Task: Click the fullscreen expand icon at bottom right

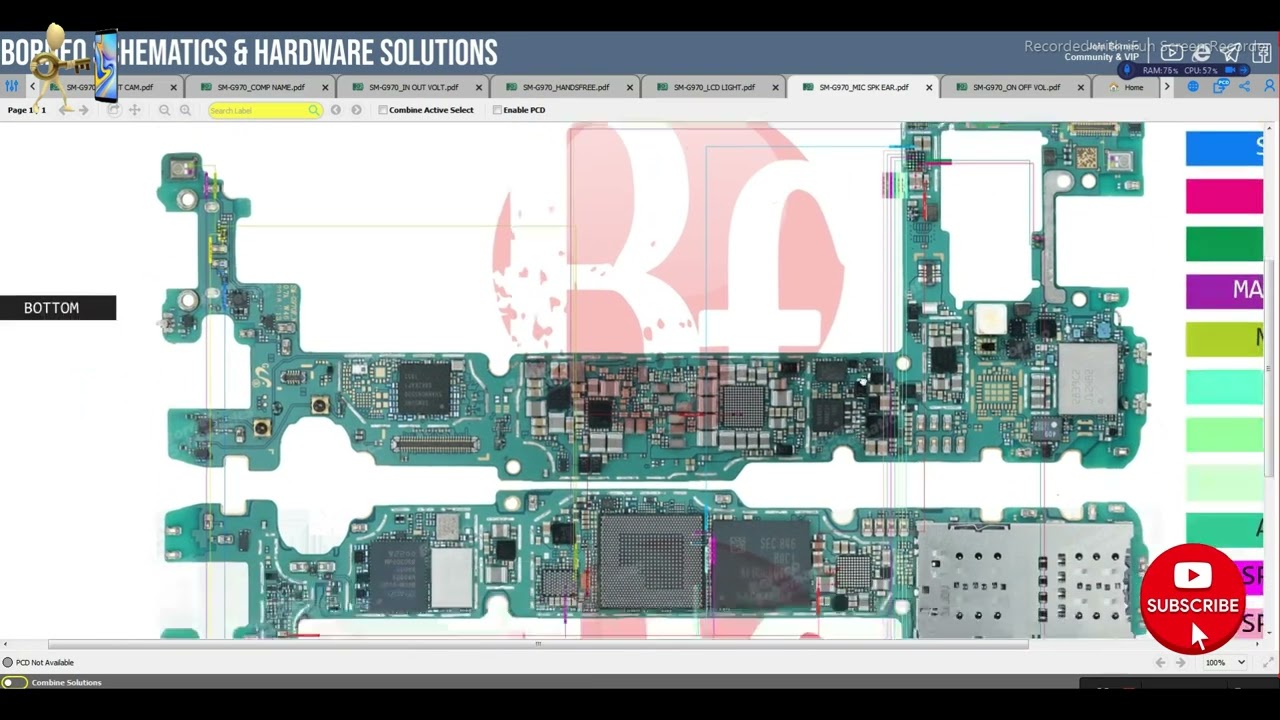Action: (1269, 662)
